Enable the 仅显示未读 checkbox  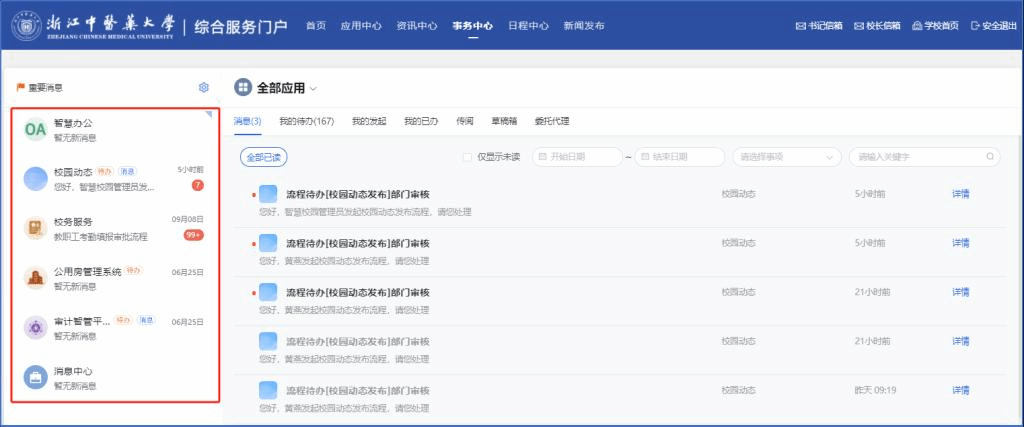tap(467, 157)
